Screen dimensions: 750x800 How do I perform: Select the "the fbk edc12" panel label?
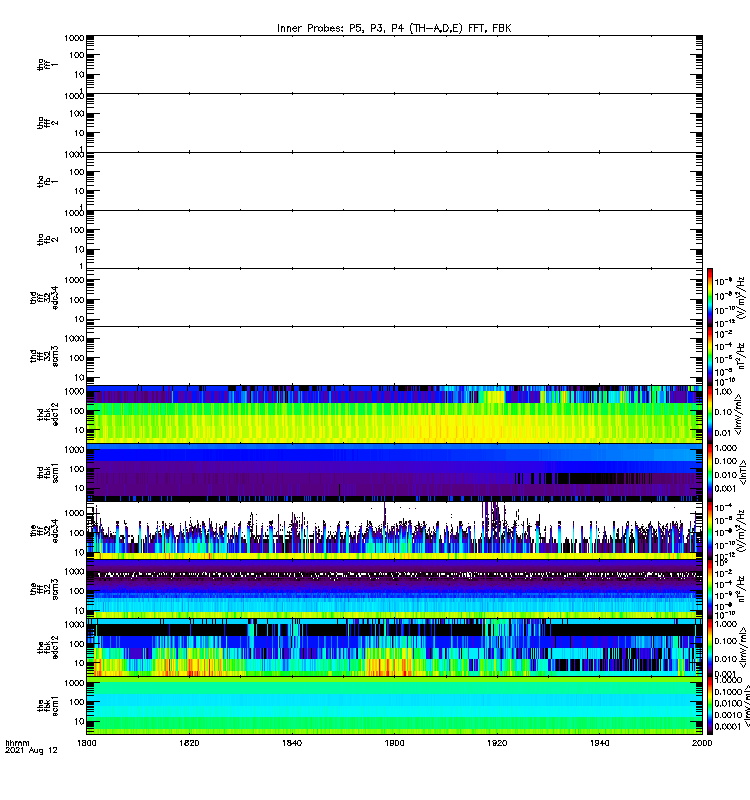[x=47, y=647]
